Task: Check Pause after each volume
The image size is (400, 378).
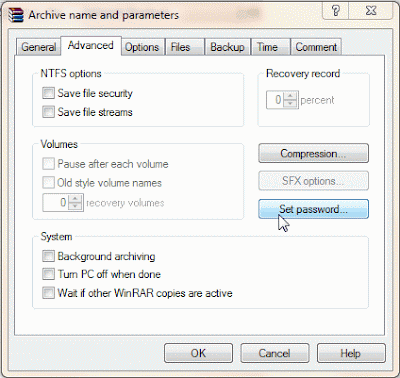Action: click(x=48, y=164)
